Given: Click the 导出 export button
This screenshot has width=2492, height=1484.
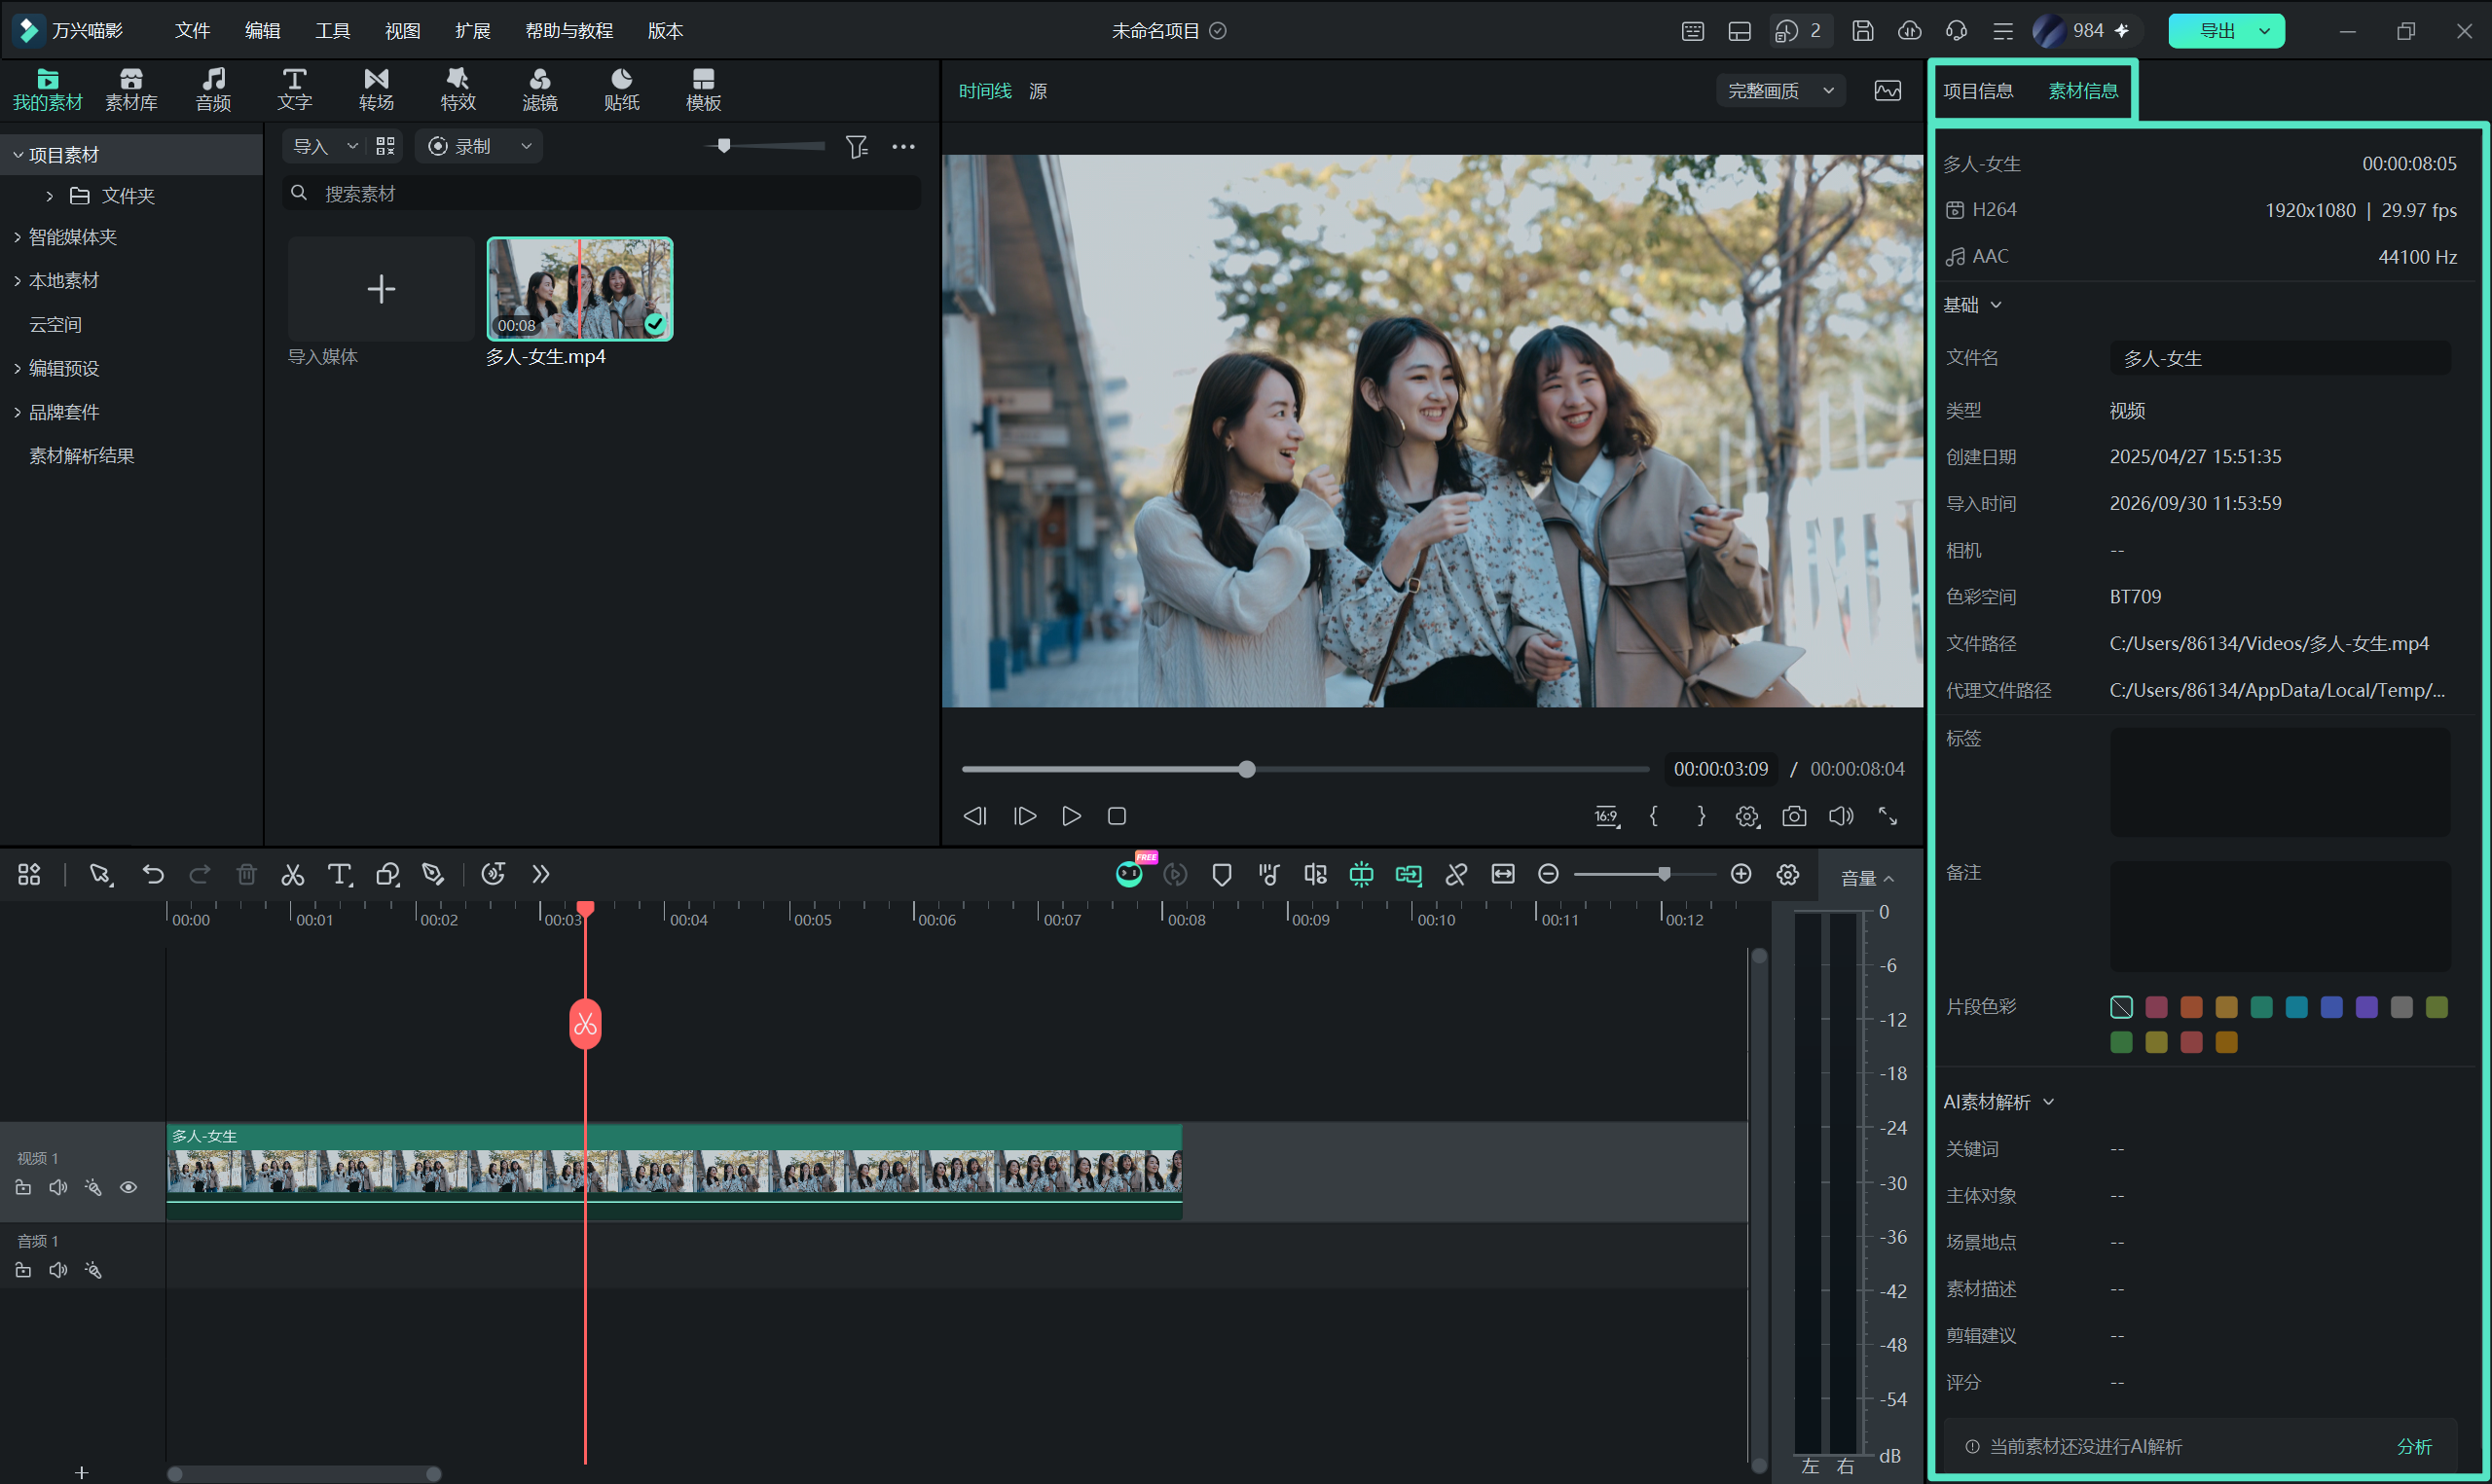Looking at the screenshot, I should tap(2217, 31).
